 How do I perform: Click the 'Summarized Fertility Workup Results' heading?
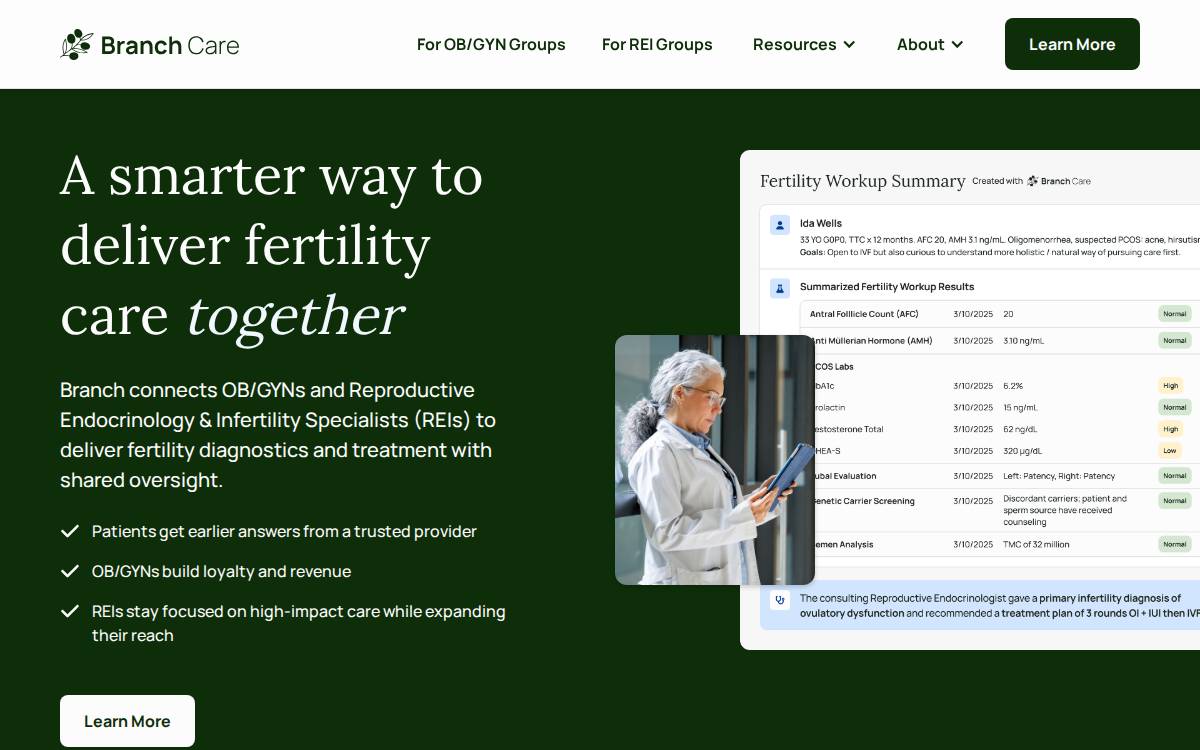887,287
